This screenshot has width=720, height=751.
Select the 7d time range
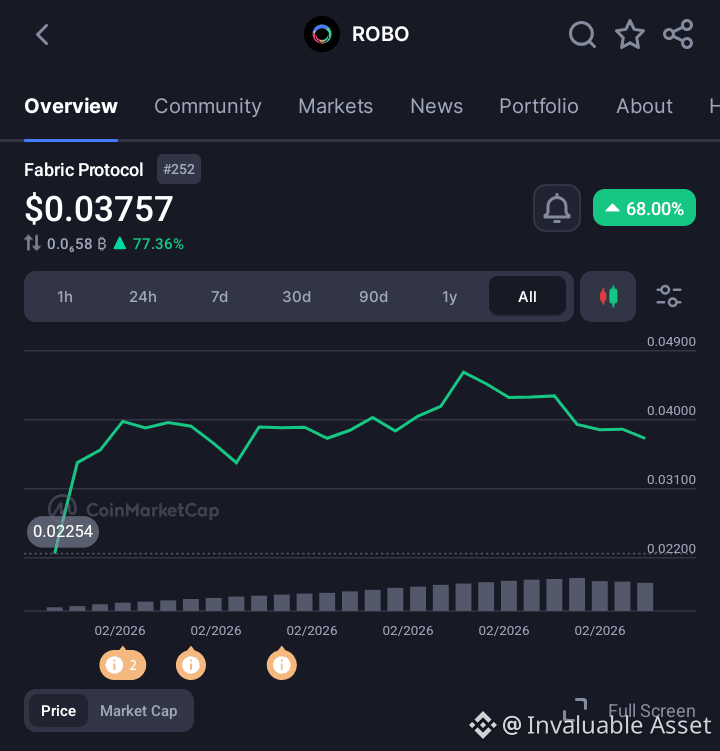click(219, 297)
